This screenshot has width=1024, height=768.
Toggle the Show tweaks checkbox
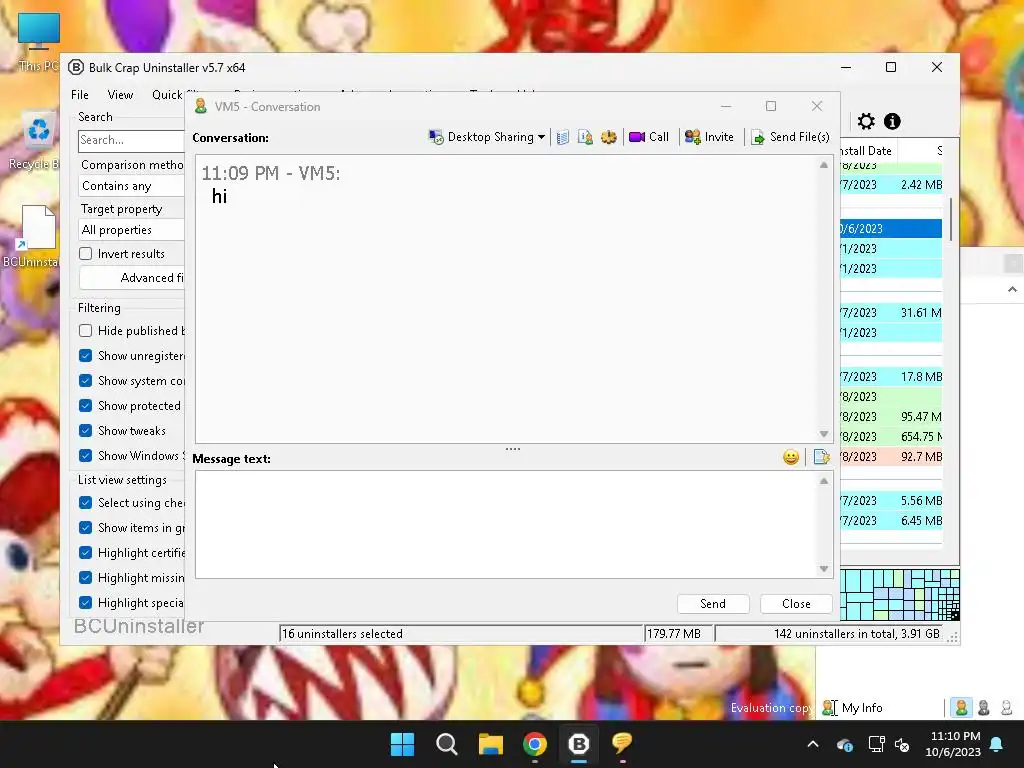(x=86, y=430)
